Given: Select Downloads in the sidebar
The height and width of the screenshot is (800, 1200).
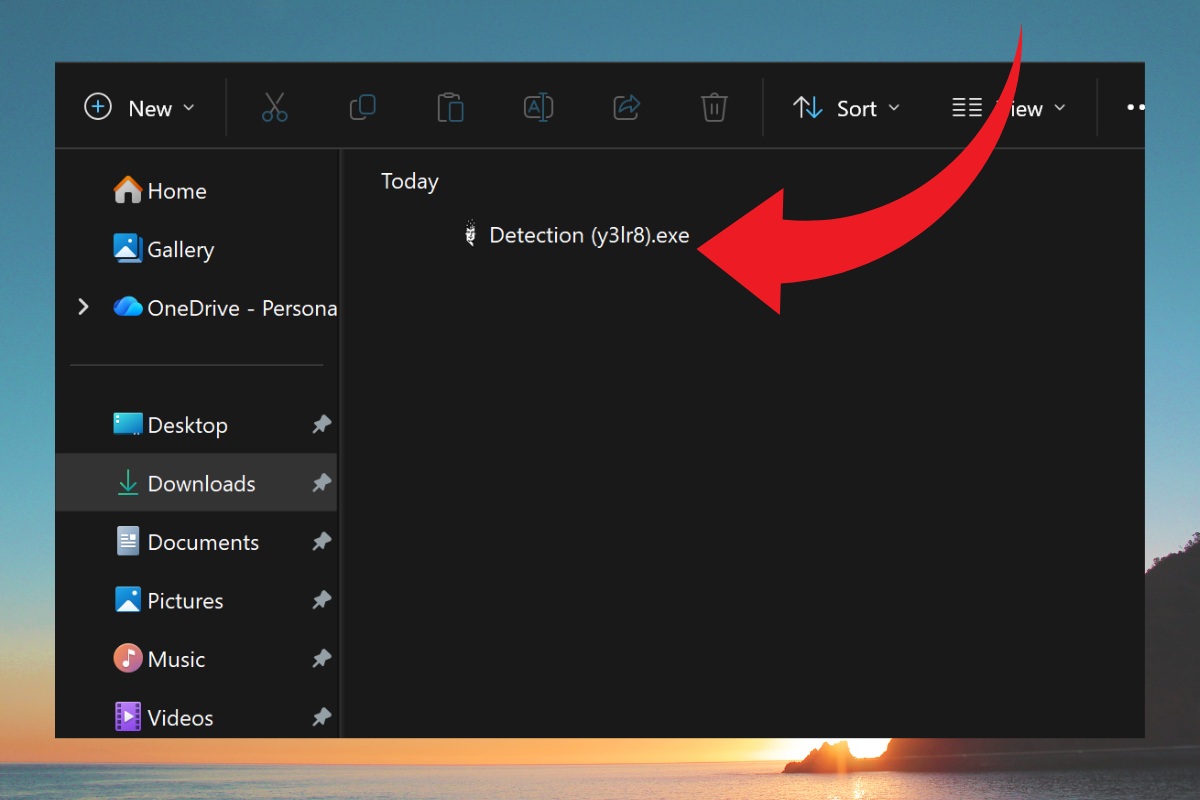Looking at the screenshot, I should tap(196, 484).
